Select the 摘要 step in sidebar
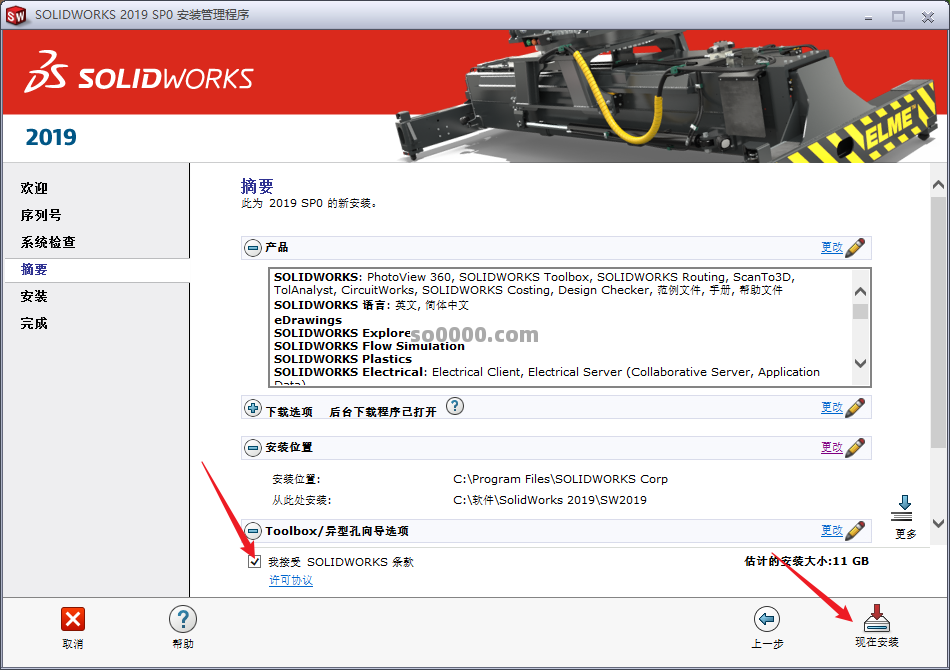 point(34,270)
